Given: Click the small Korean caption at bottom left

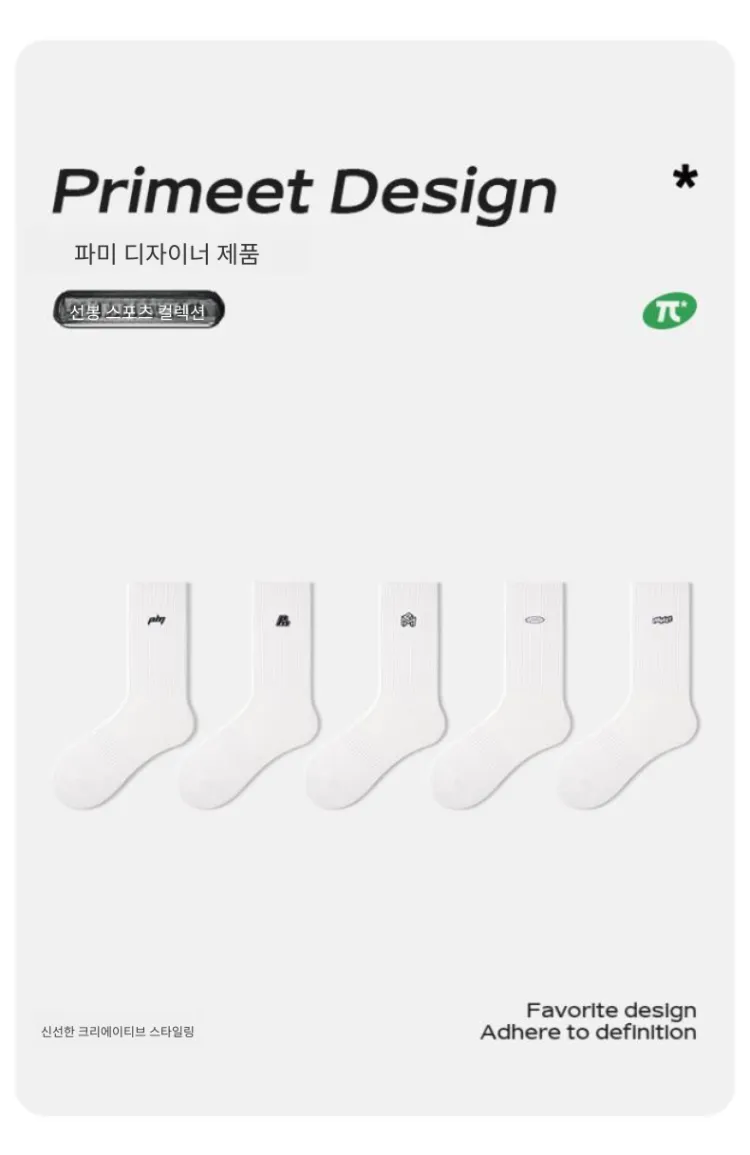Looking at the screenshot, I should (x=118, y=1032).
